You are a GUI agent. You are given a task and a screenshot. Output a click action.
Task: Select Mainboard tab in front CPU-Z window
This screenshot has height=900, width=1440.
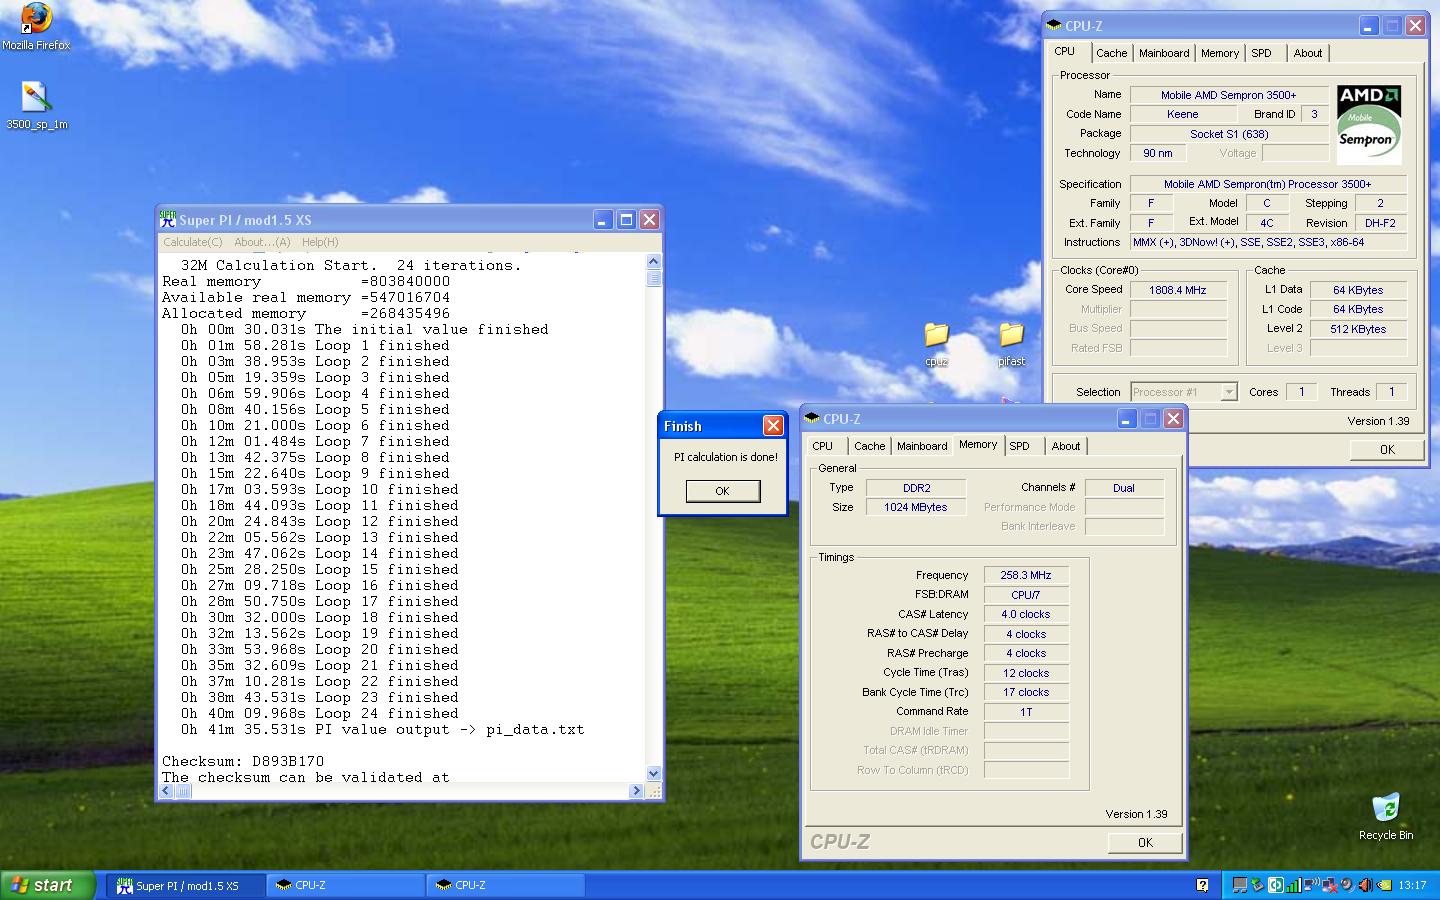pos(922,446)
